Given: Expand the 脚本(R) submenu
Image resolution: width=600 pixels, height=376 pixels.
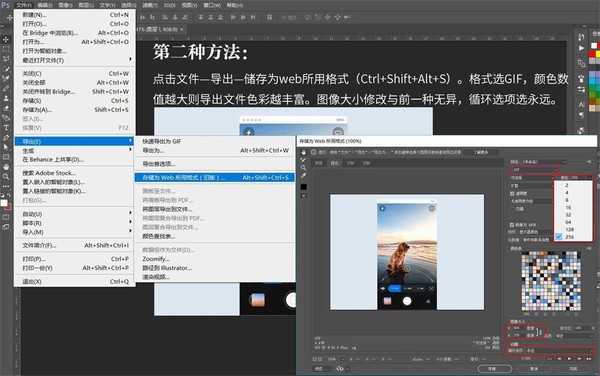Looking at the screenshot, I should click(x=75, y=223).
